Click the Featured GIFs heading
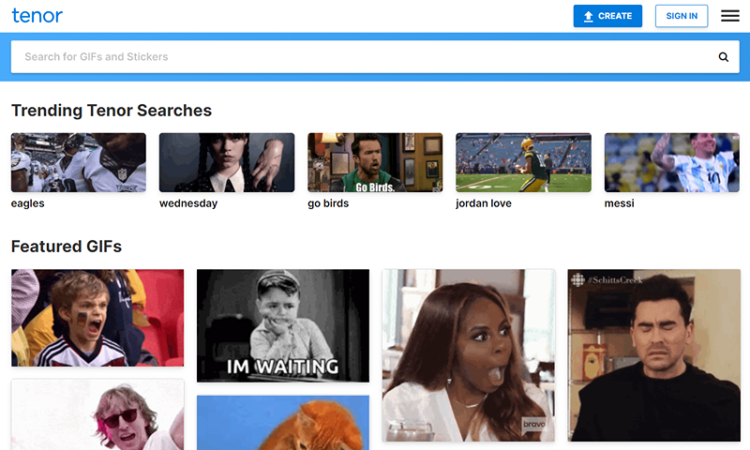The height and width of the screenshot is (450, 750). [66, 246]
